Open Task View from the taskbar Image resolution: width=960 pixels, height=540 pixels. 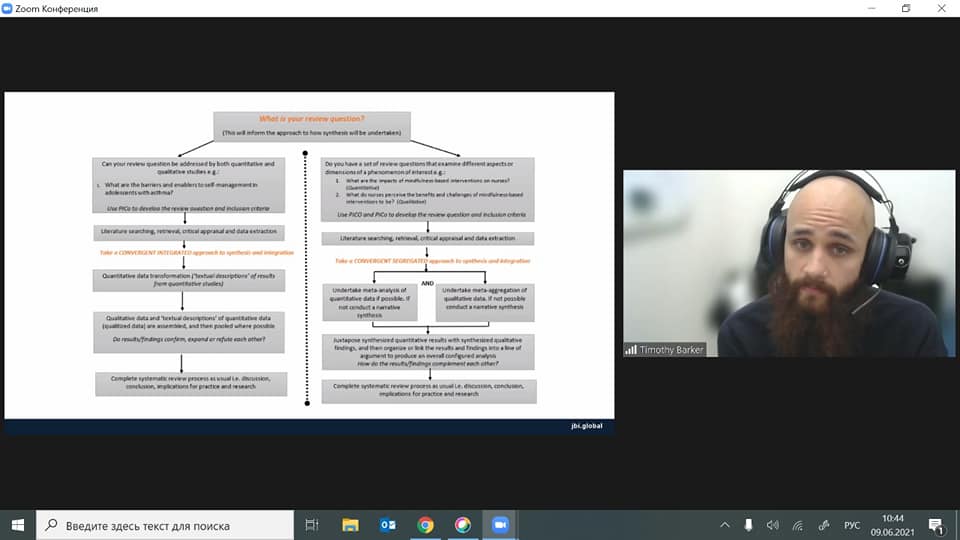(x=312, y=525)
